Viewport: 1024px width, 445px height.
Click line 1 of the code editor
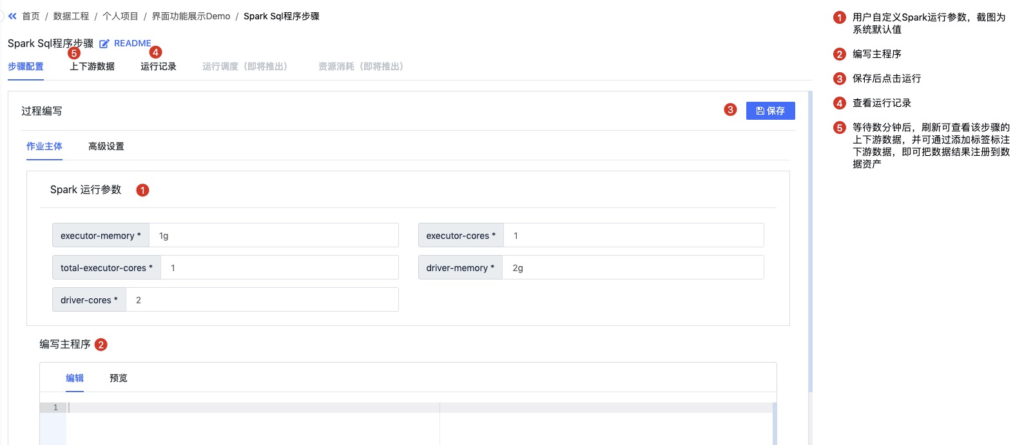(x=418, y=408)
